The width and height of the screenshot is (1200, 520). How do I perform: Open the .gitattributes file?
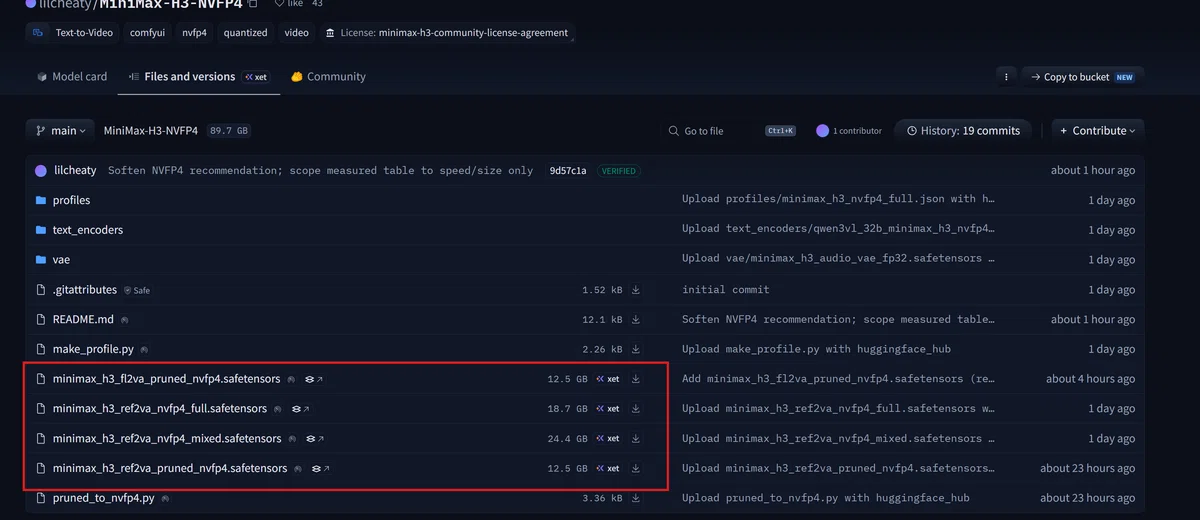pos(85,290)
